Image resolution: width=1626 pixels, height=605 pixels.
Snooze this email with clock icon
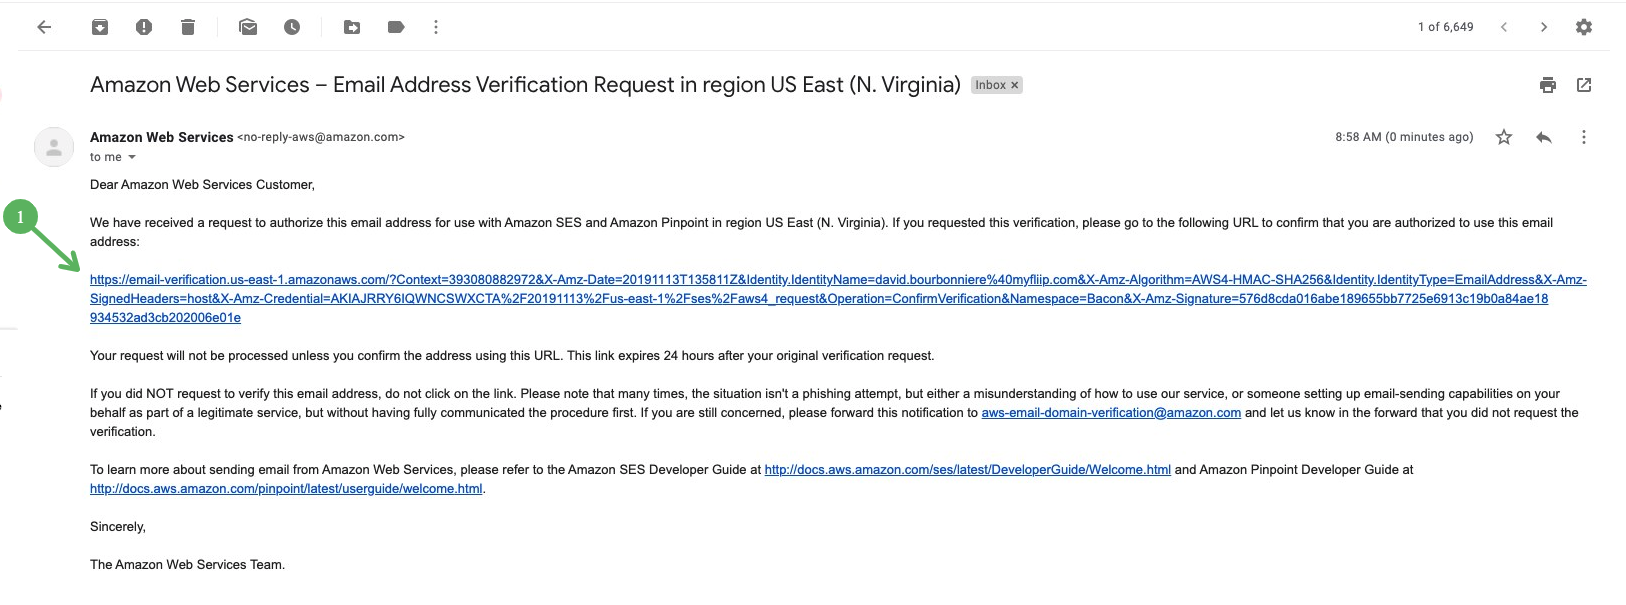(292, 27)
